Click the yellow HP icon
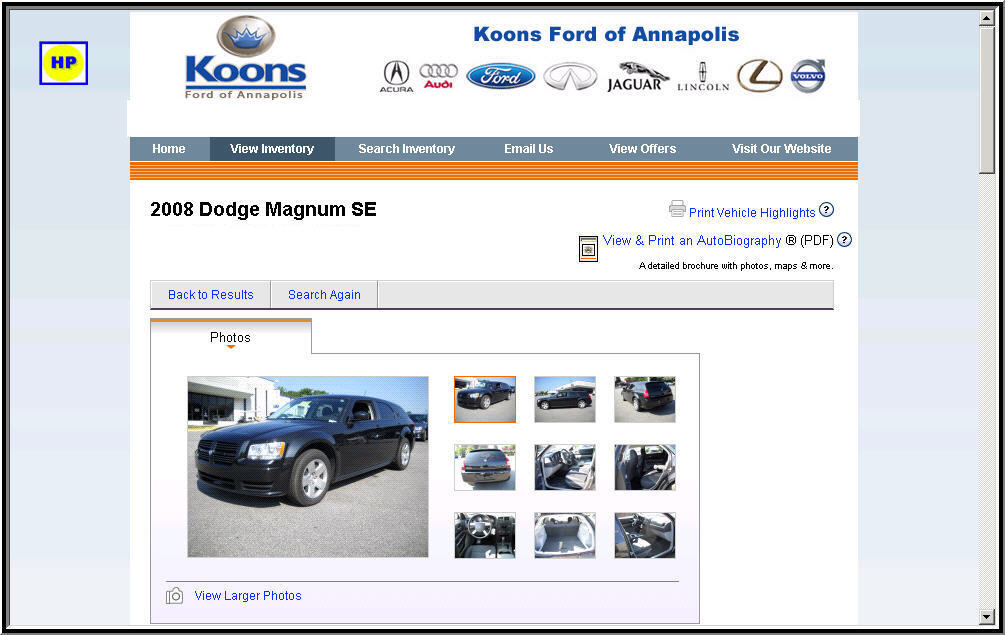The height and width of the screenshot is (635, 1005). coord(63,63)
